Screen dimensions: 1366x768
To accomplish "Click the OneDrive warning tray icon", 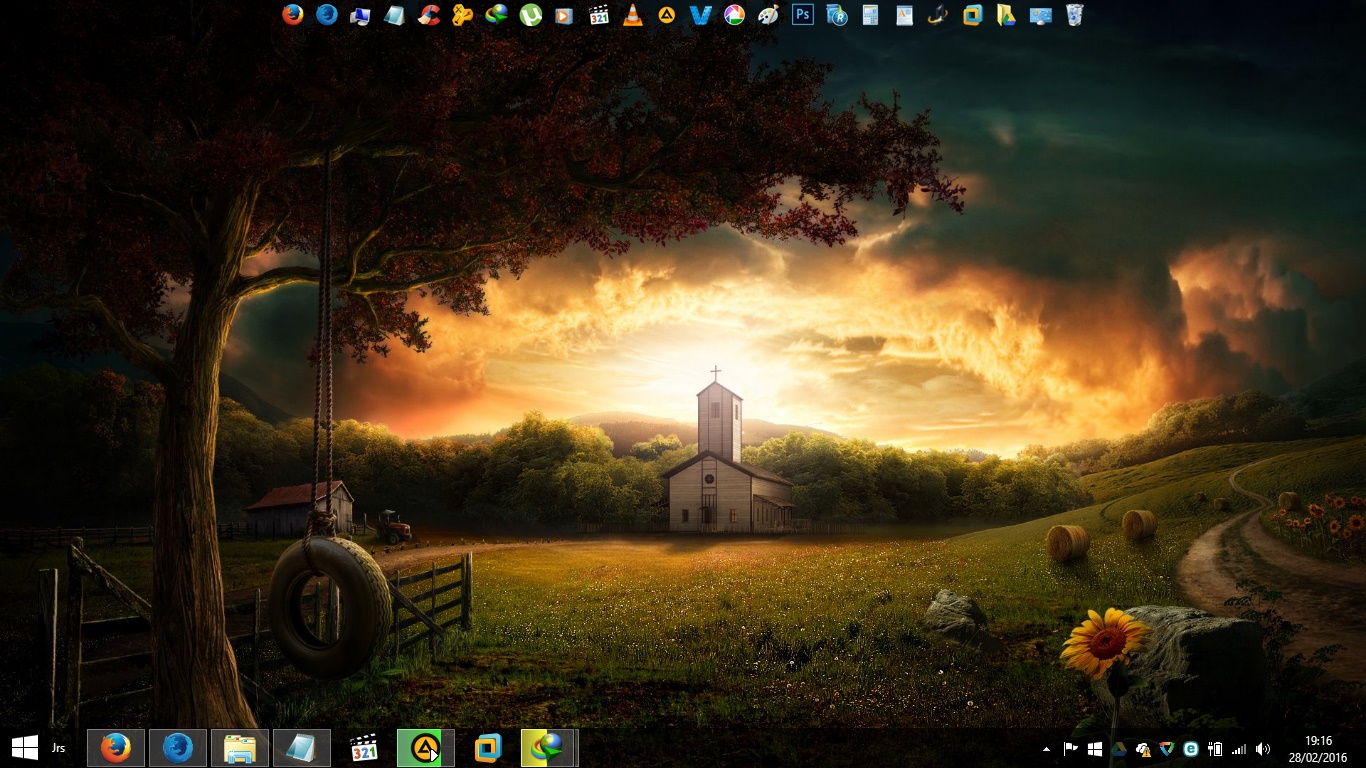I will [x=1143, y=749].
